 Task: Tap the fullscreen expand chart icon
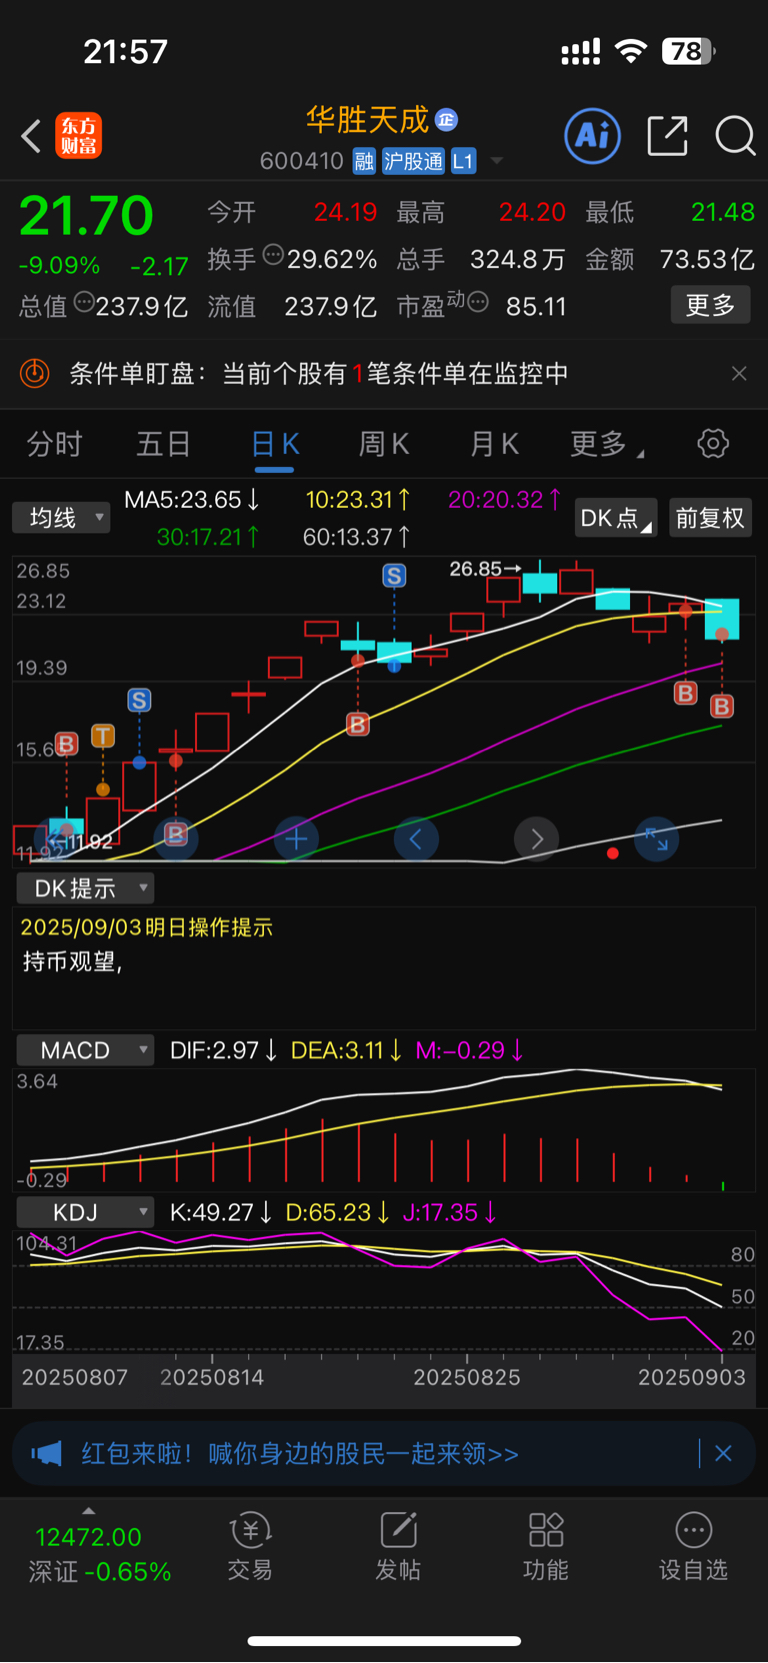tap(657, 839)
